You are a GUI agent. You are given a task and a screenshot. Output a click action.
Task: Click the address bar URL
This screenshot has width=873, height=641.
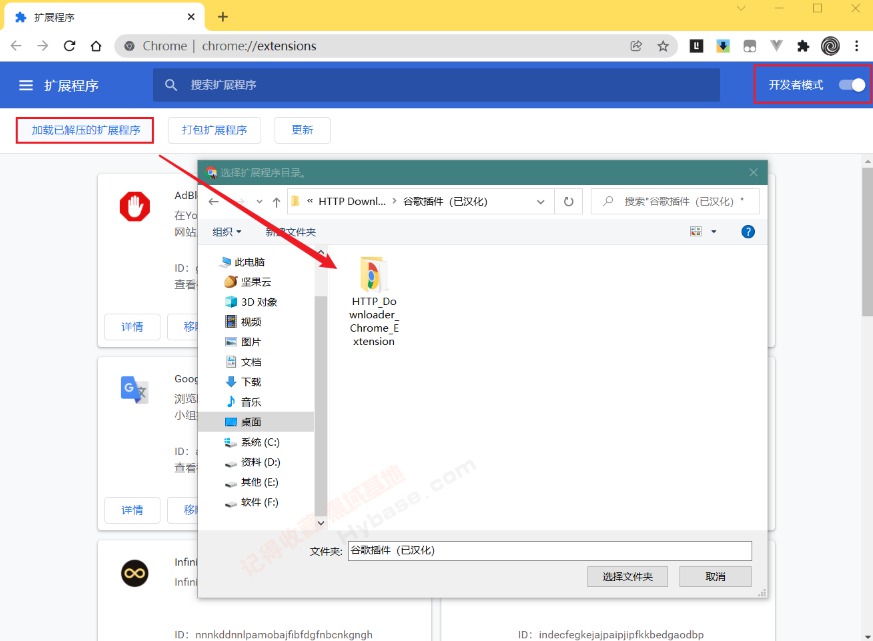click(x=259, y=46)
